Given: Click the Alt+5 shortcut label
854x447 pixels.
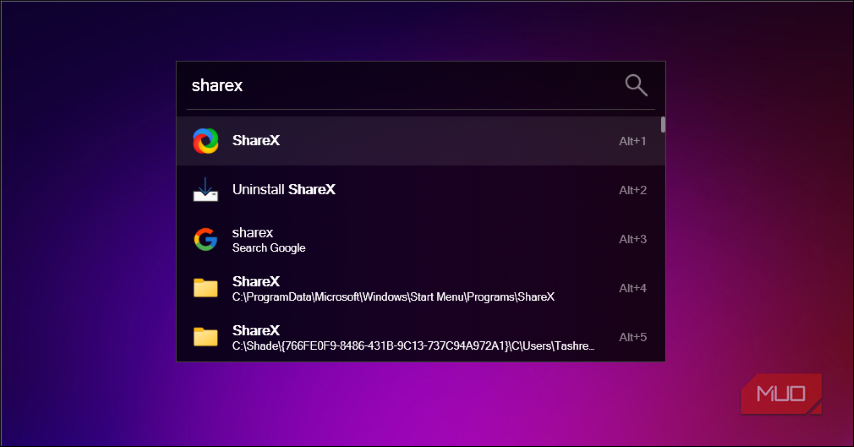Looking at the screenshot, I should pos(633,337).
